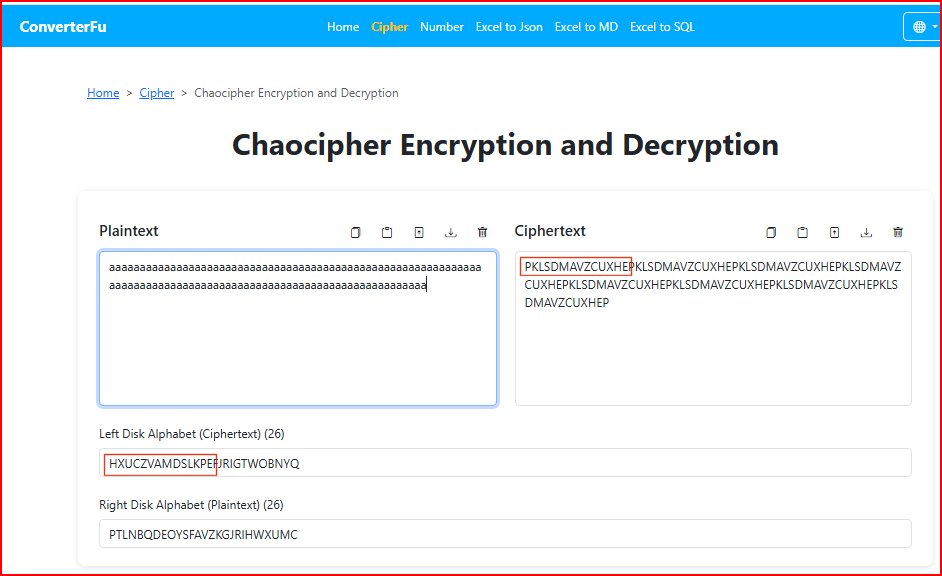Download the Ciphertext result
942x576 pixels.
[866, 231]
